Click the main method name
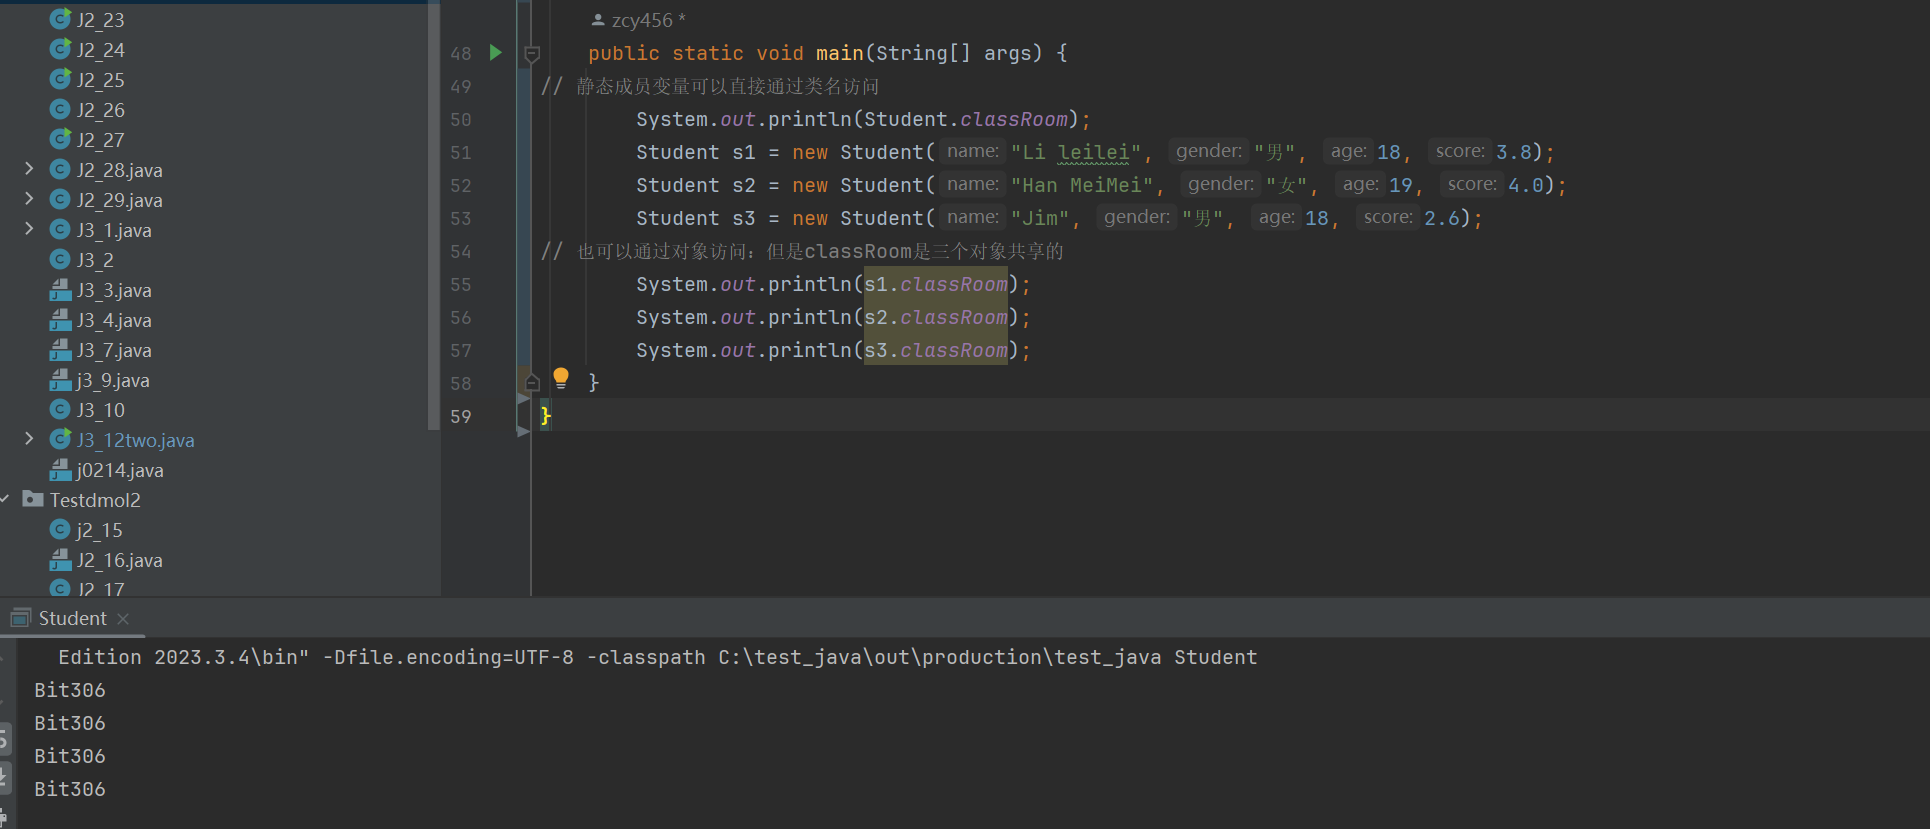Image resolution: width=1930 pixels, height=829 pixels. (840, 53)
